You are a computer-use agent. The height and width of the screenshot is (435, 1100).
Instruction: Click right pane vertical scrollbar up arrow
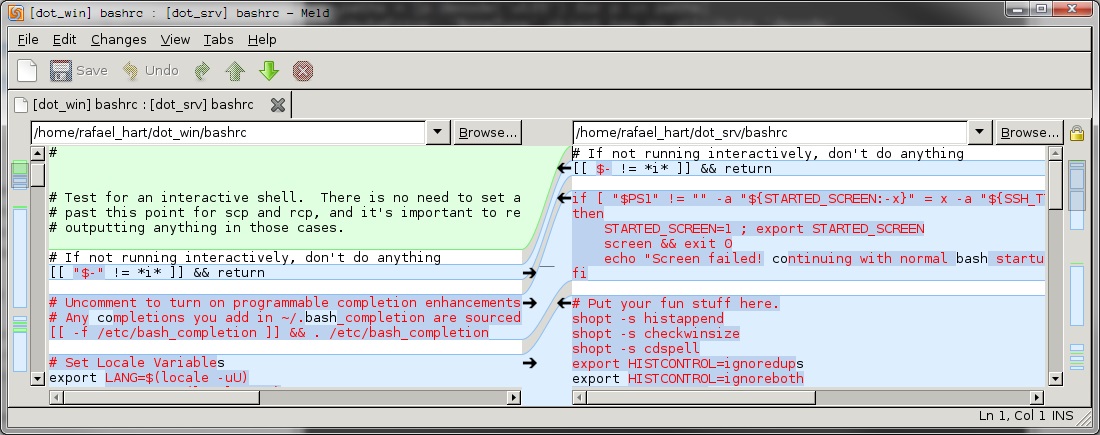(1055, 153)
